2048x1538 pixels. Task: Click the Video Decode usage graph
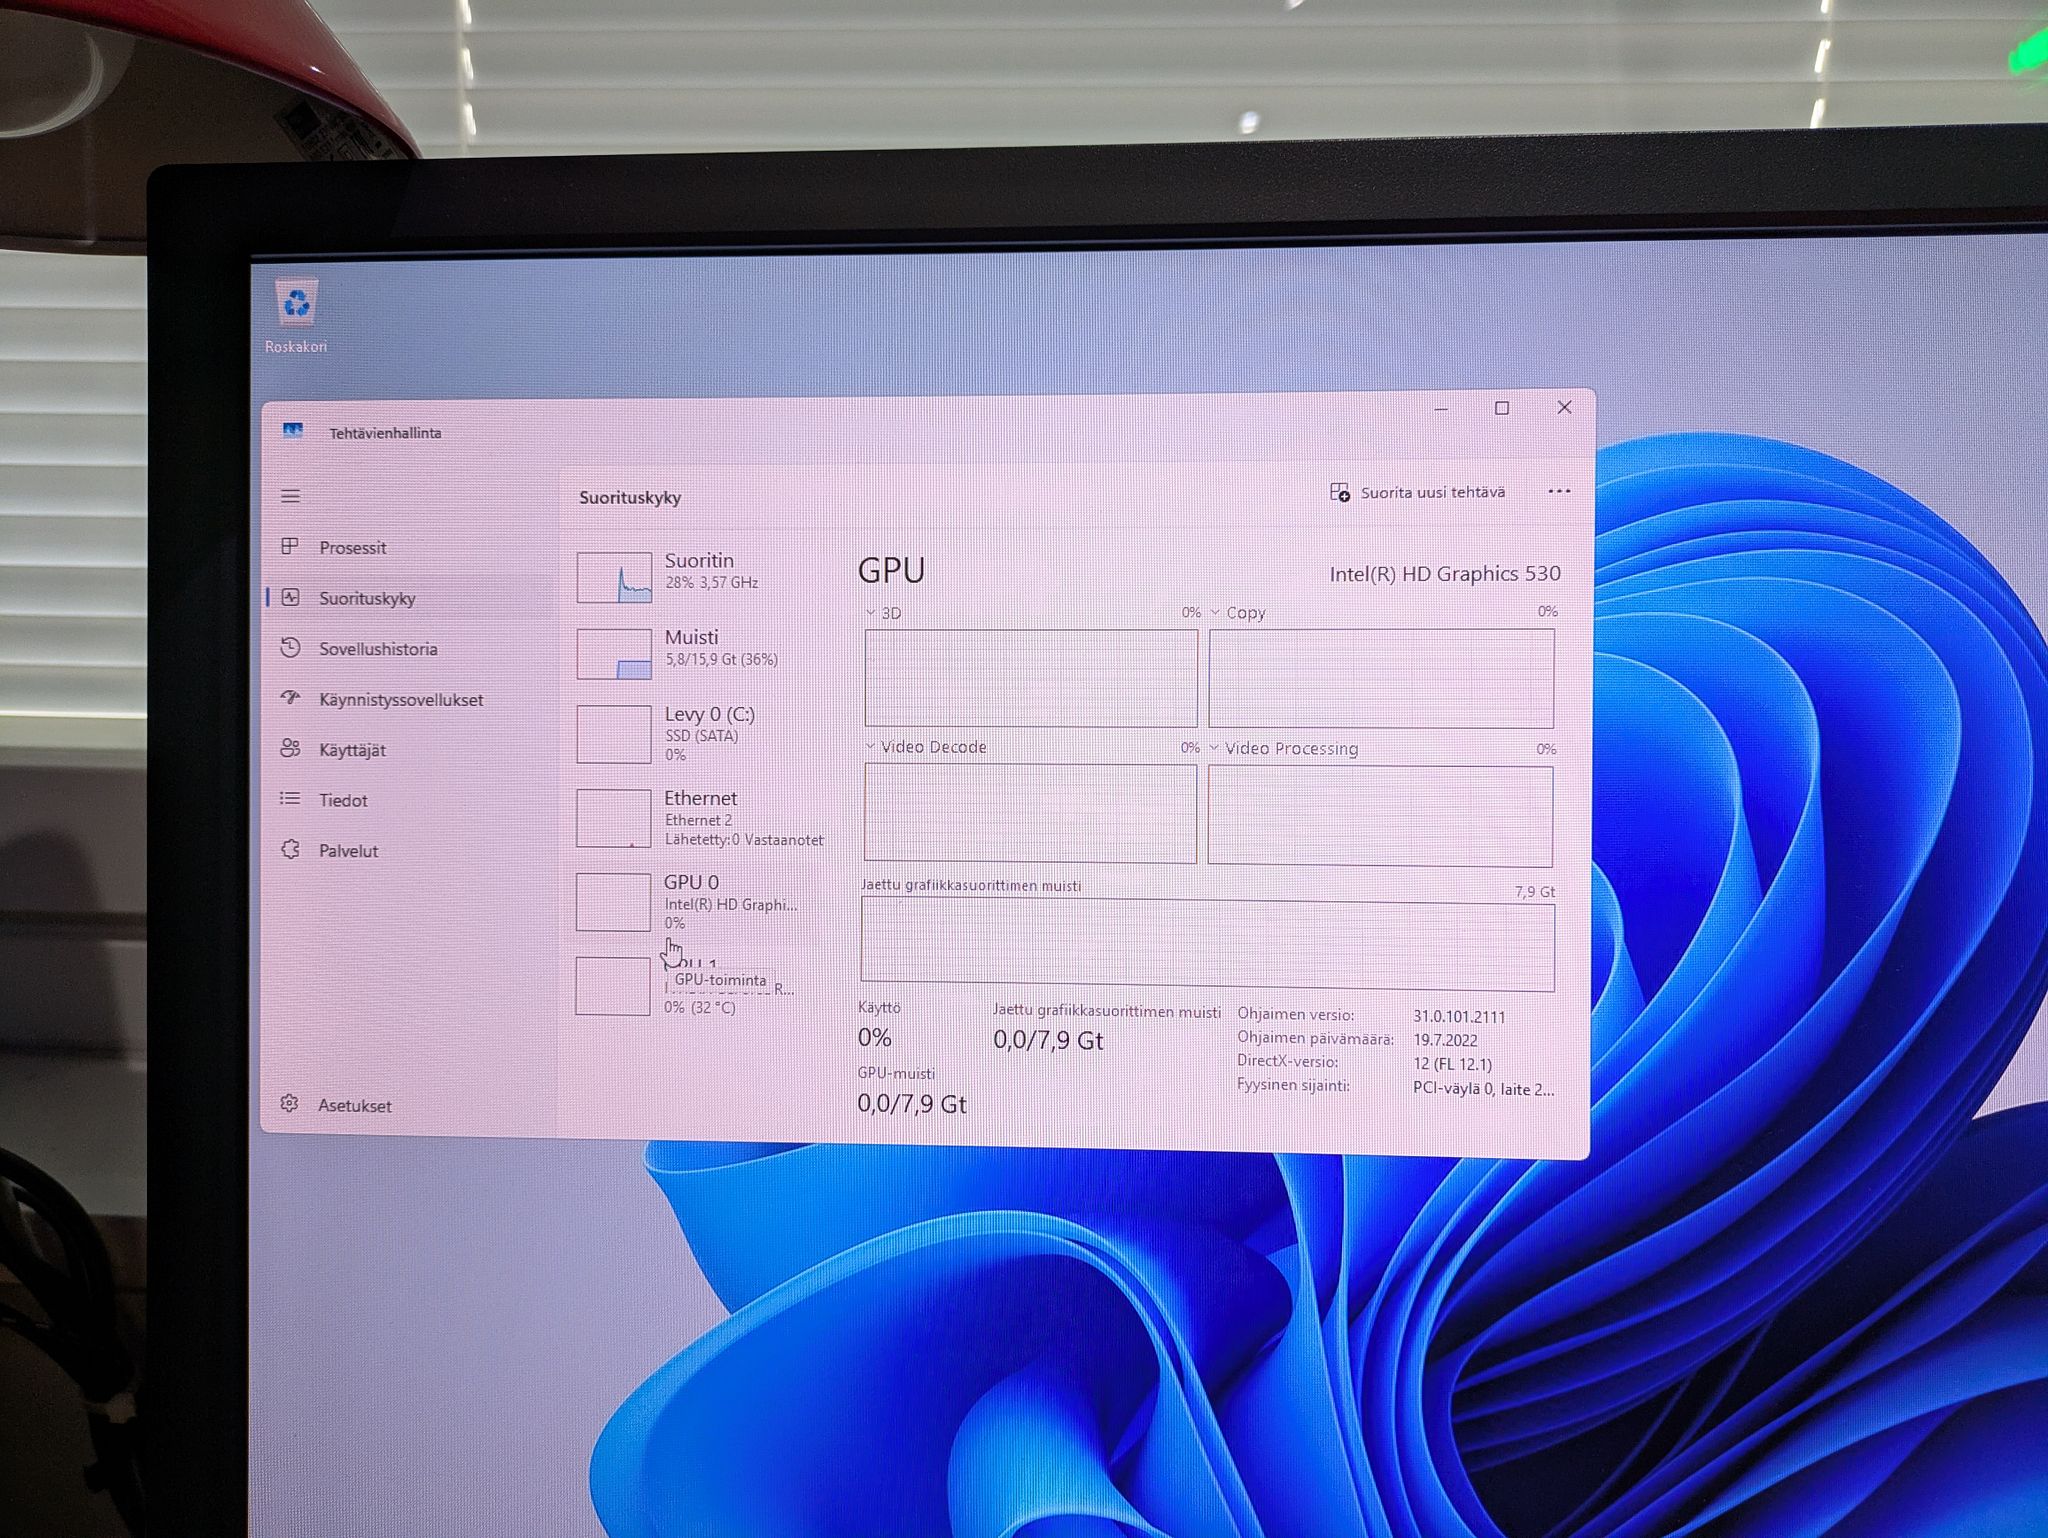point(1030,813)
